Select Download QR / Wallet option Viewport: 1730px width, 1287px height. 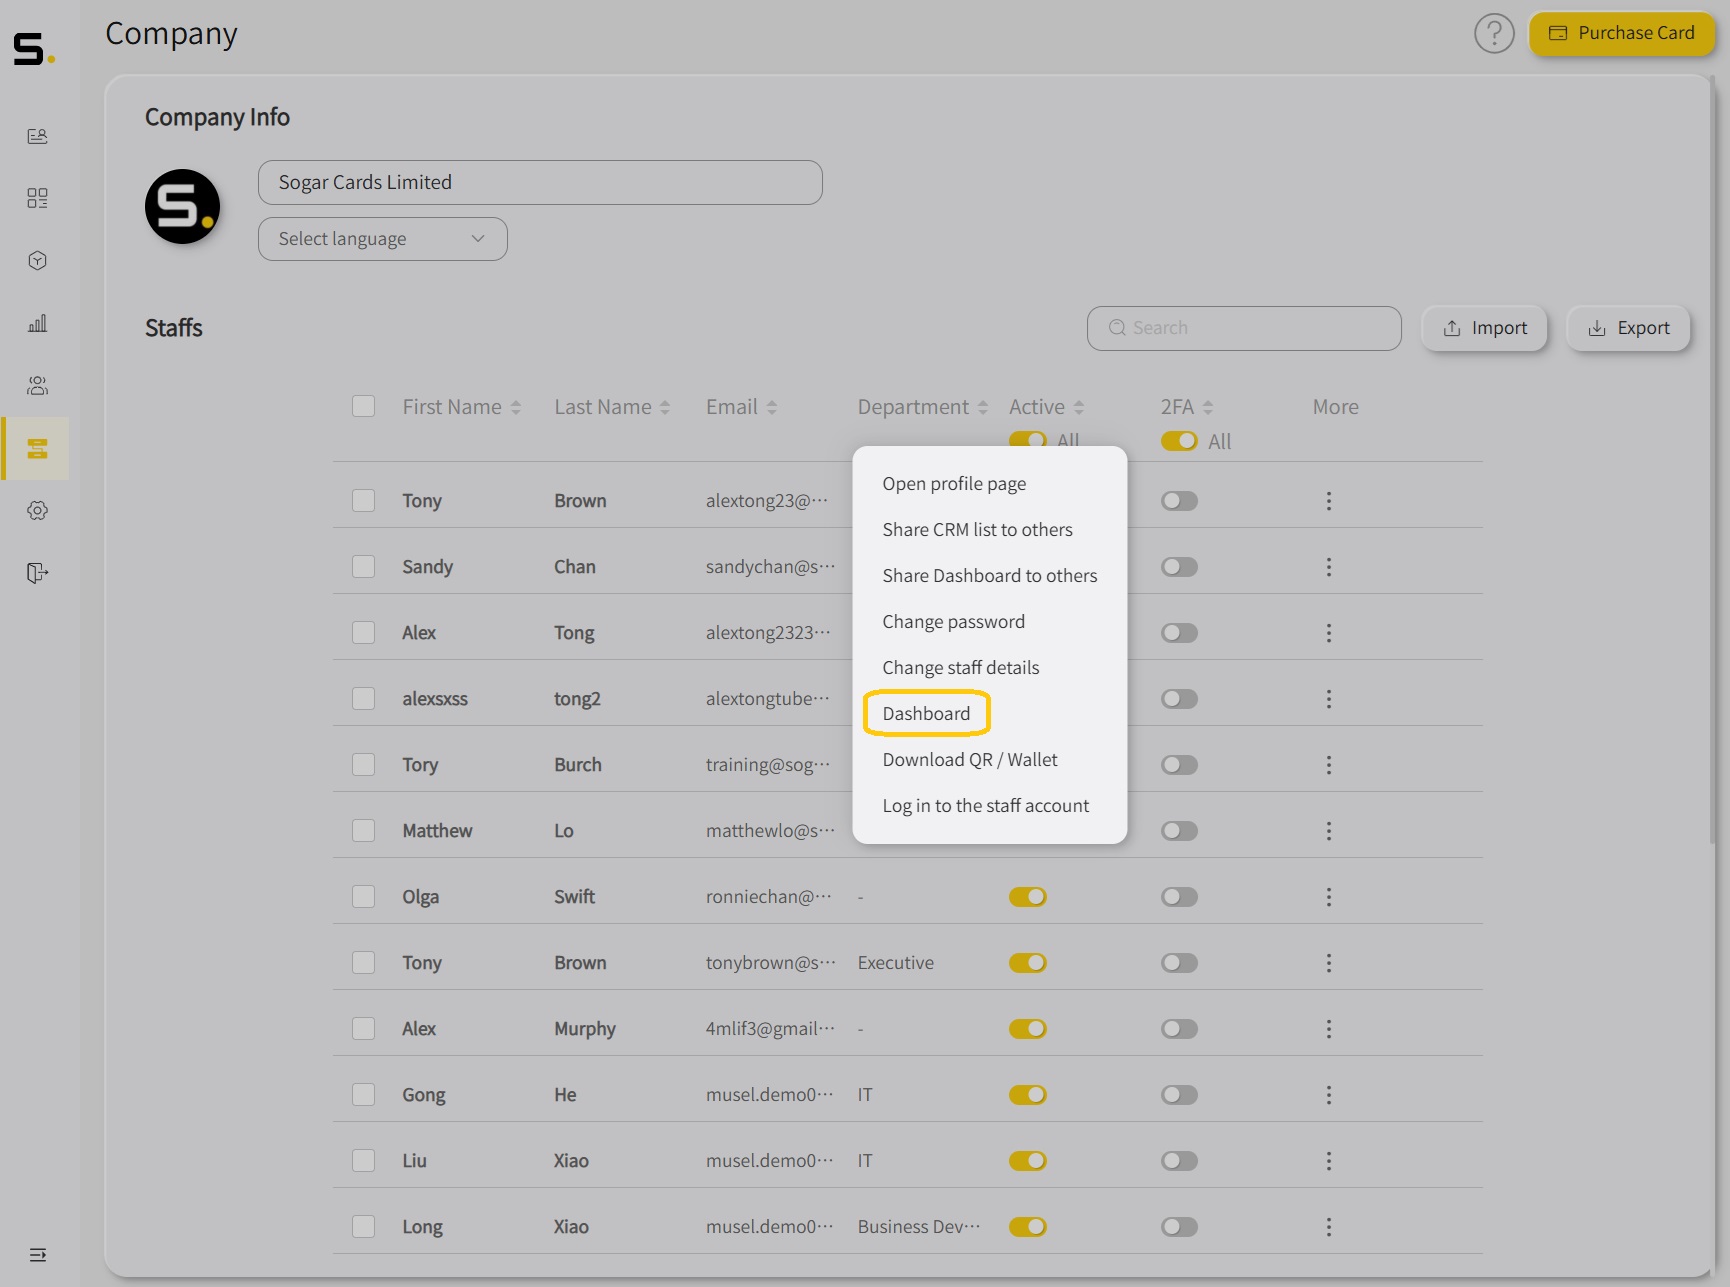(989, 760)
